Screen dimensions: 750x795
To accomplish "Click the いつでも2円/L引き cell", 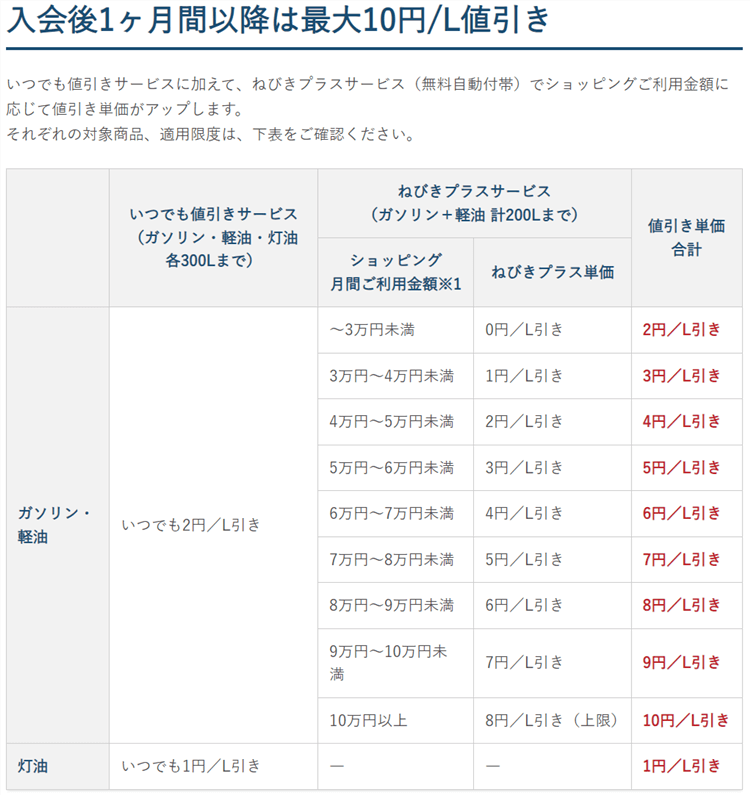I will [x=190, y=524].
